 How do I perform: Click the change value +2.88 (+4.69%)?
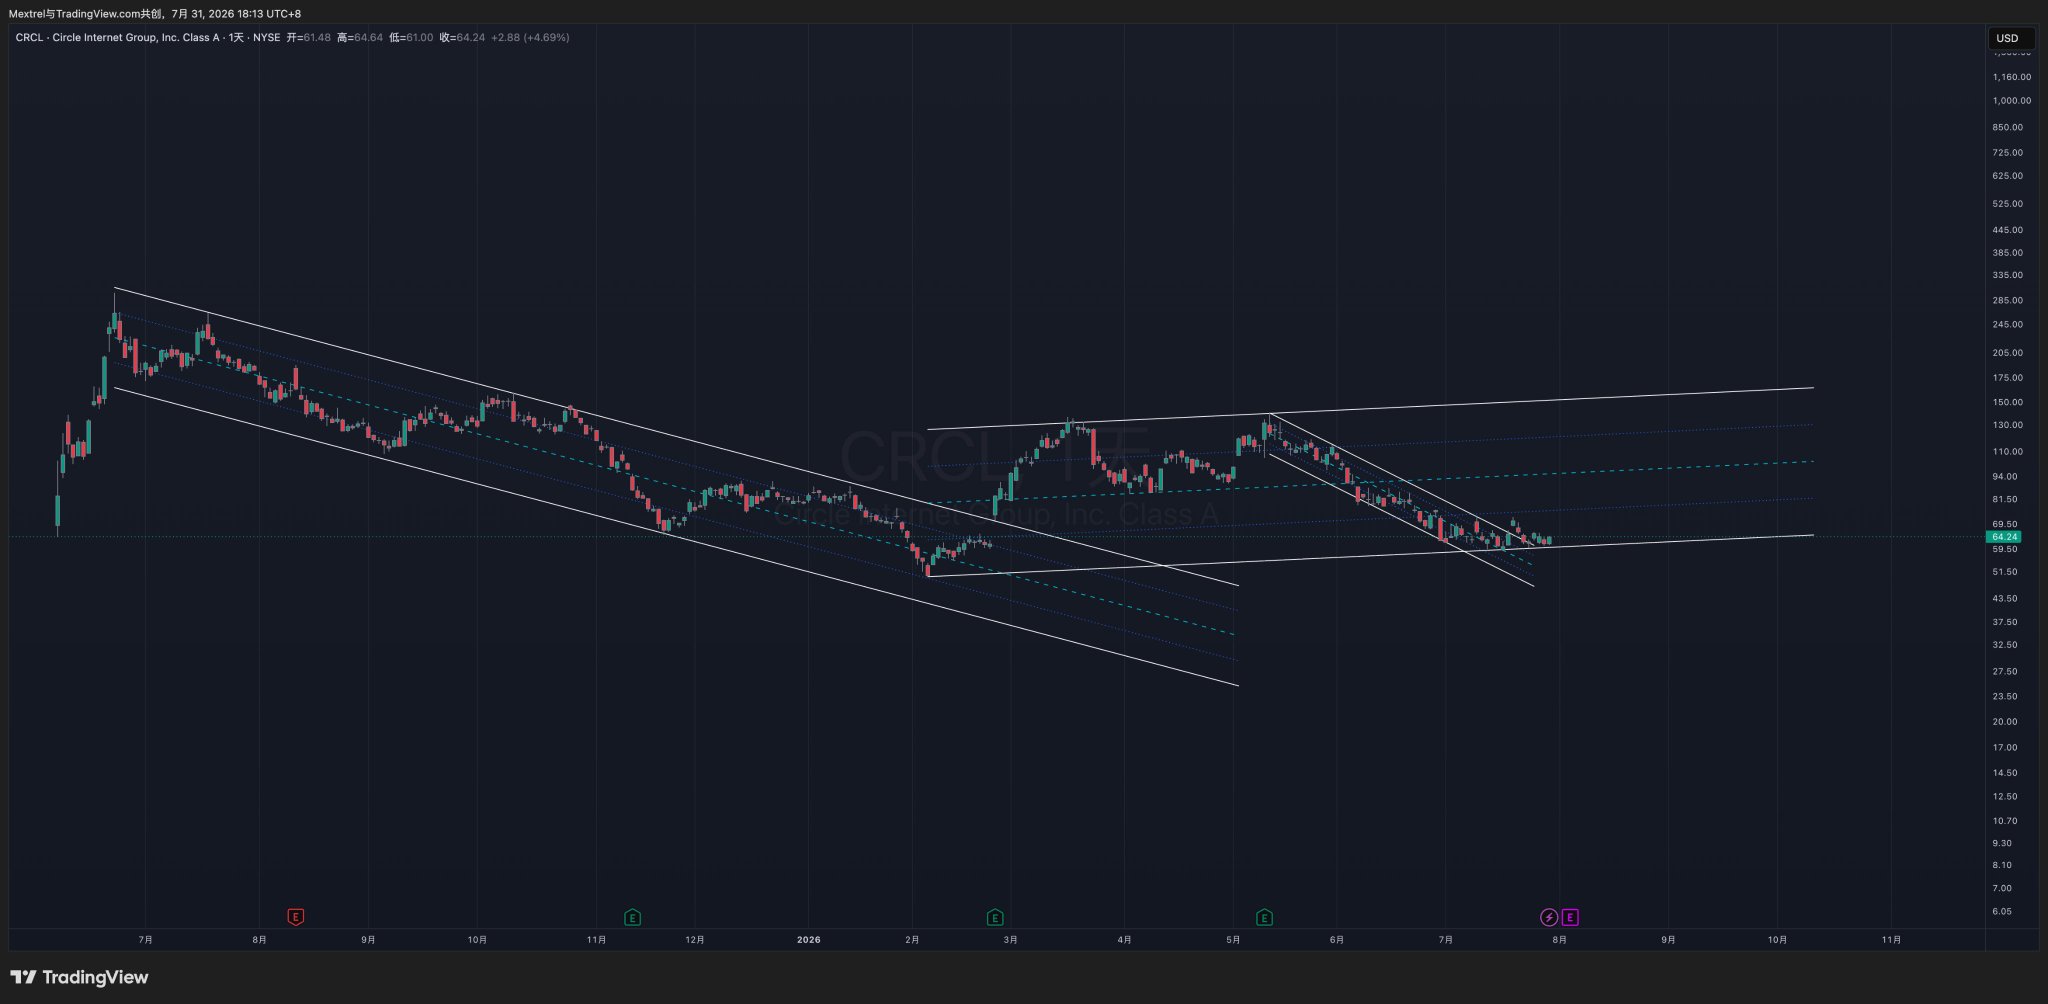(530, 38)
